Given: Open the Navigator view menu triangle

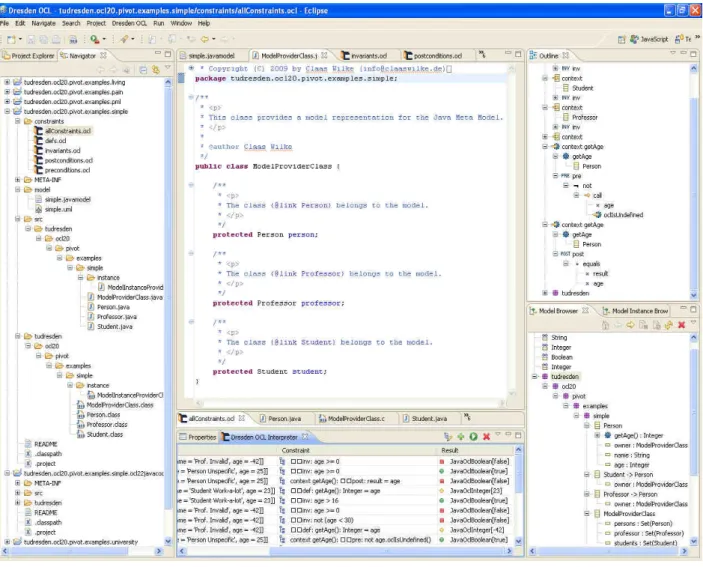Looking at the screenshot, I should pos(168,68).
